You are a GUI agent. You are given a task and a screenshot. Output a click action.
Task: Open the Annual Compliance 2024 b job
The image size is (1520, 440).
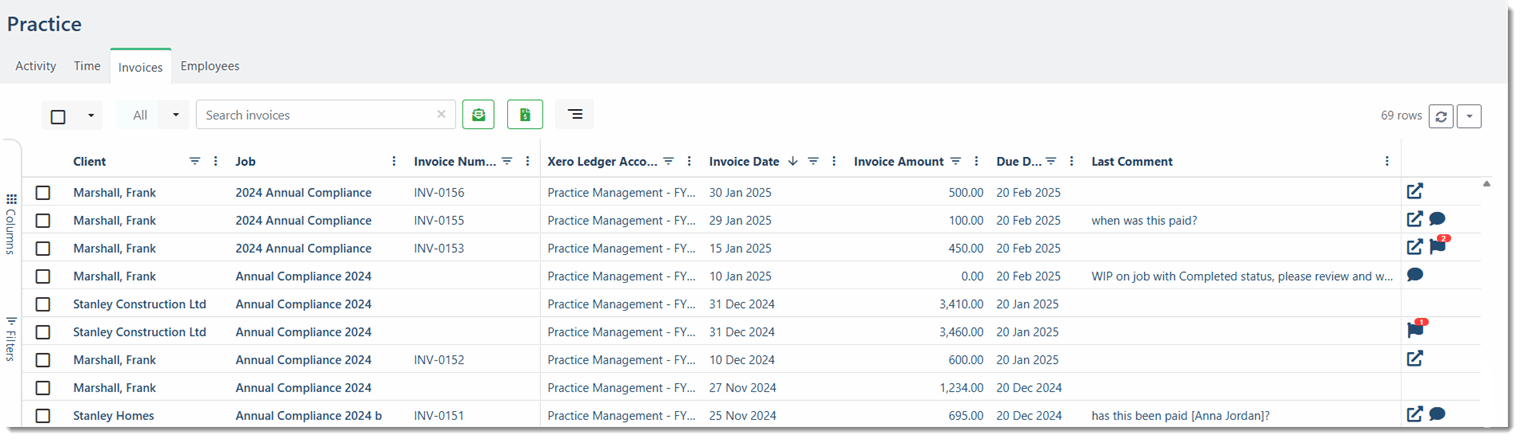coord(308,416)
